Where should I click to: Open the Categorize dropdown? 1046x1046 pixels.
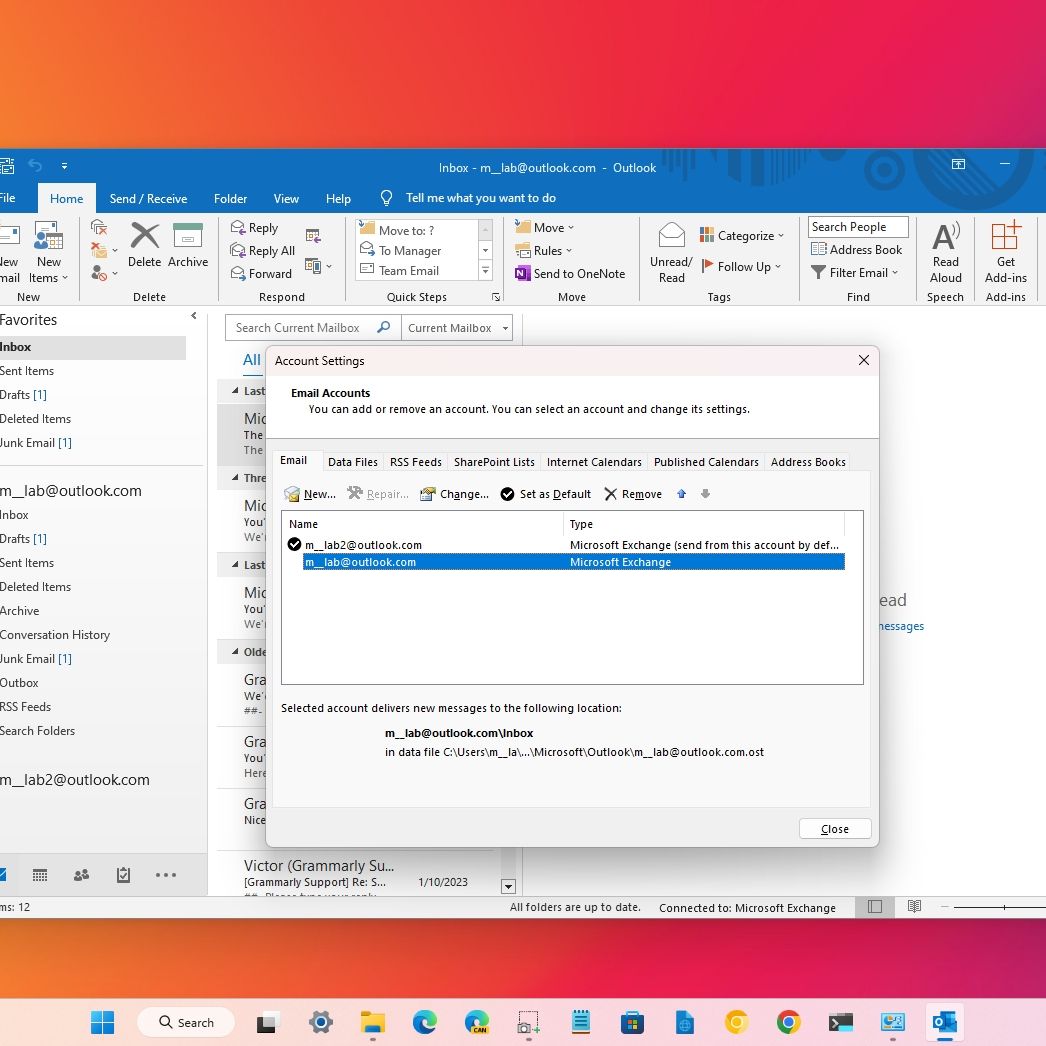coord(741,236)
